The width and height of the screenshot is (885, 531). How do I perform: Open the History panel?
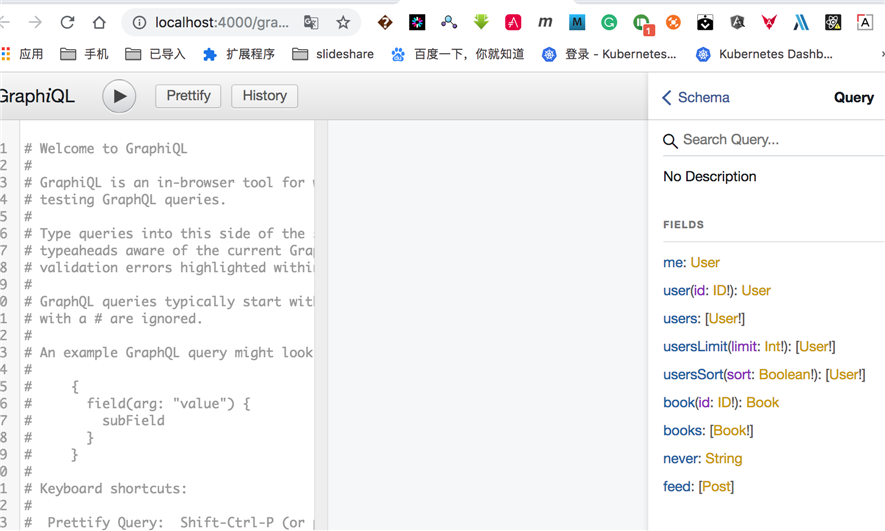click(265, 96)
